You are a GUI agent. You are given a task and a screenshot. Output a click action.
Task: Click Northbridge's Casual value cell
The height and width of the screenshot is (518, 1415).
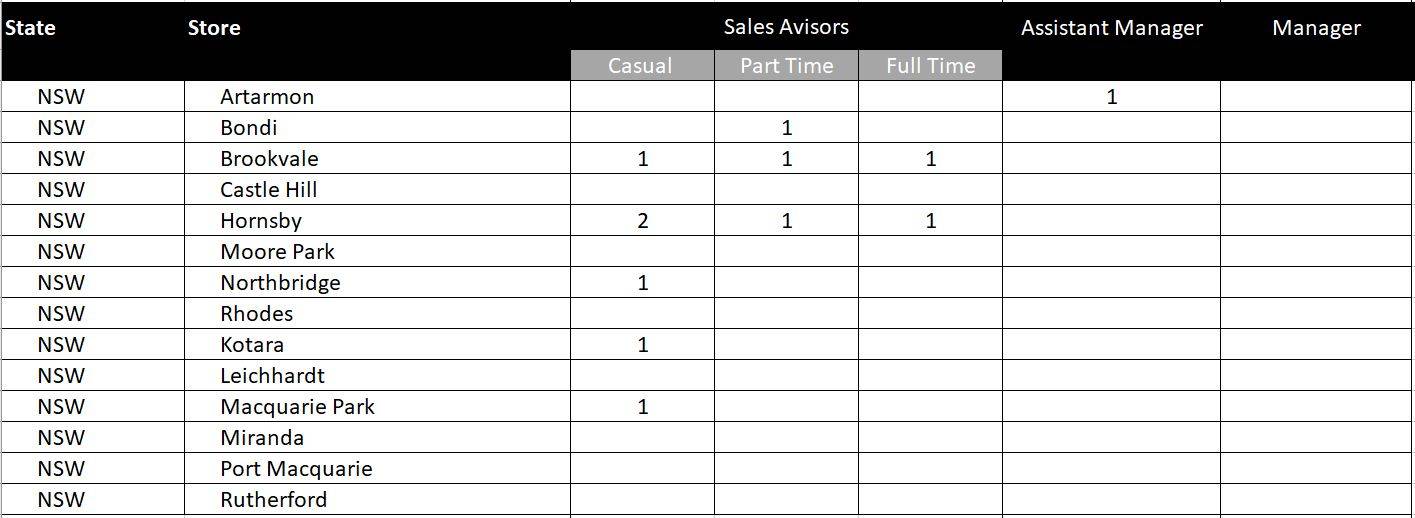pyautogui.click(x=642, y=283)
